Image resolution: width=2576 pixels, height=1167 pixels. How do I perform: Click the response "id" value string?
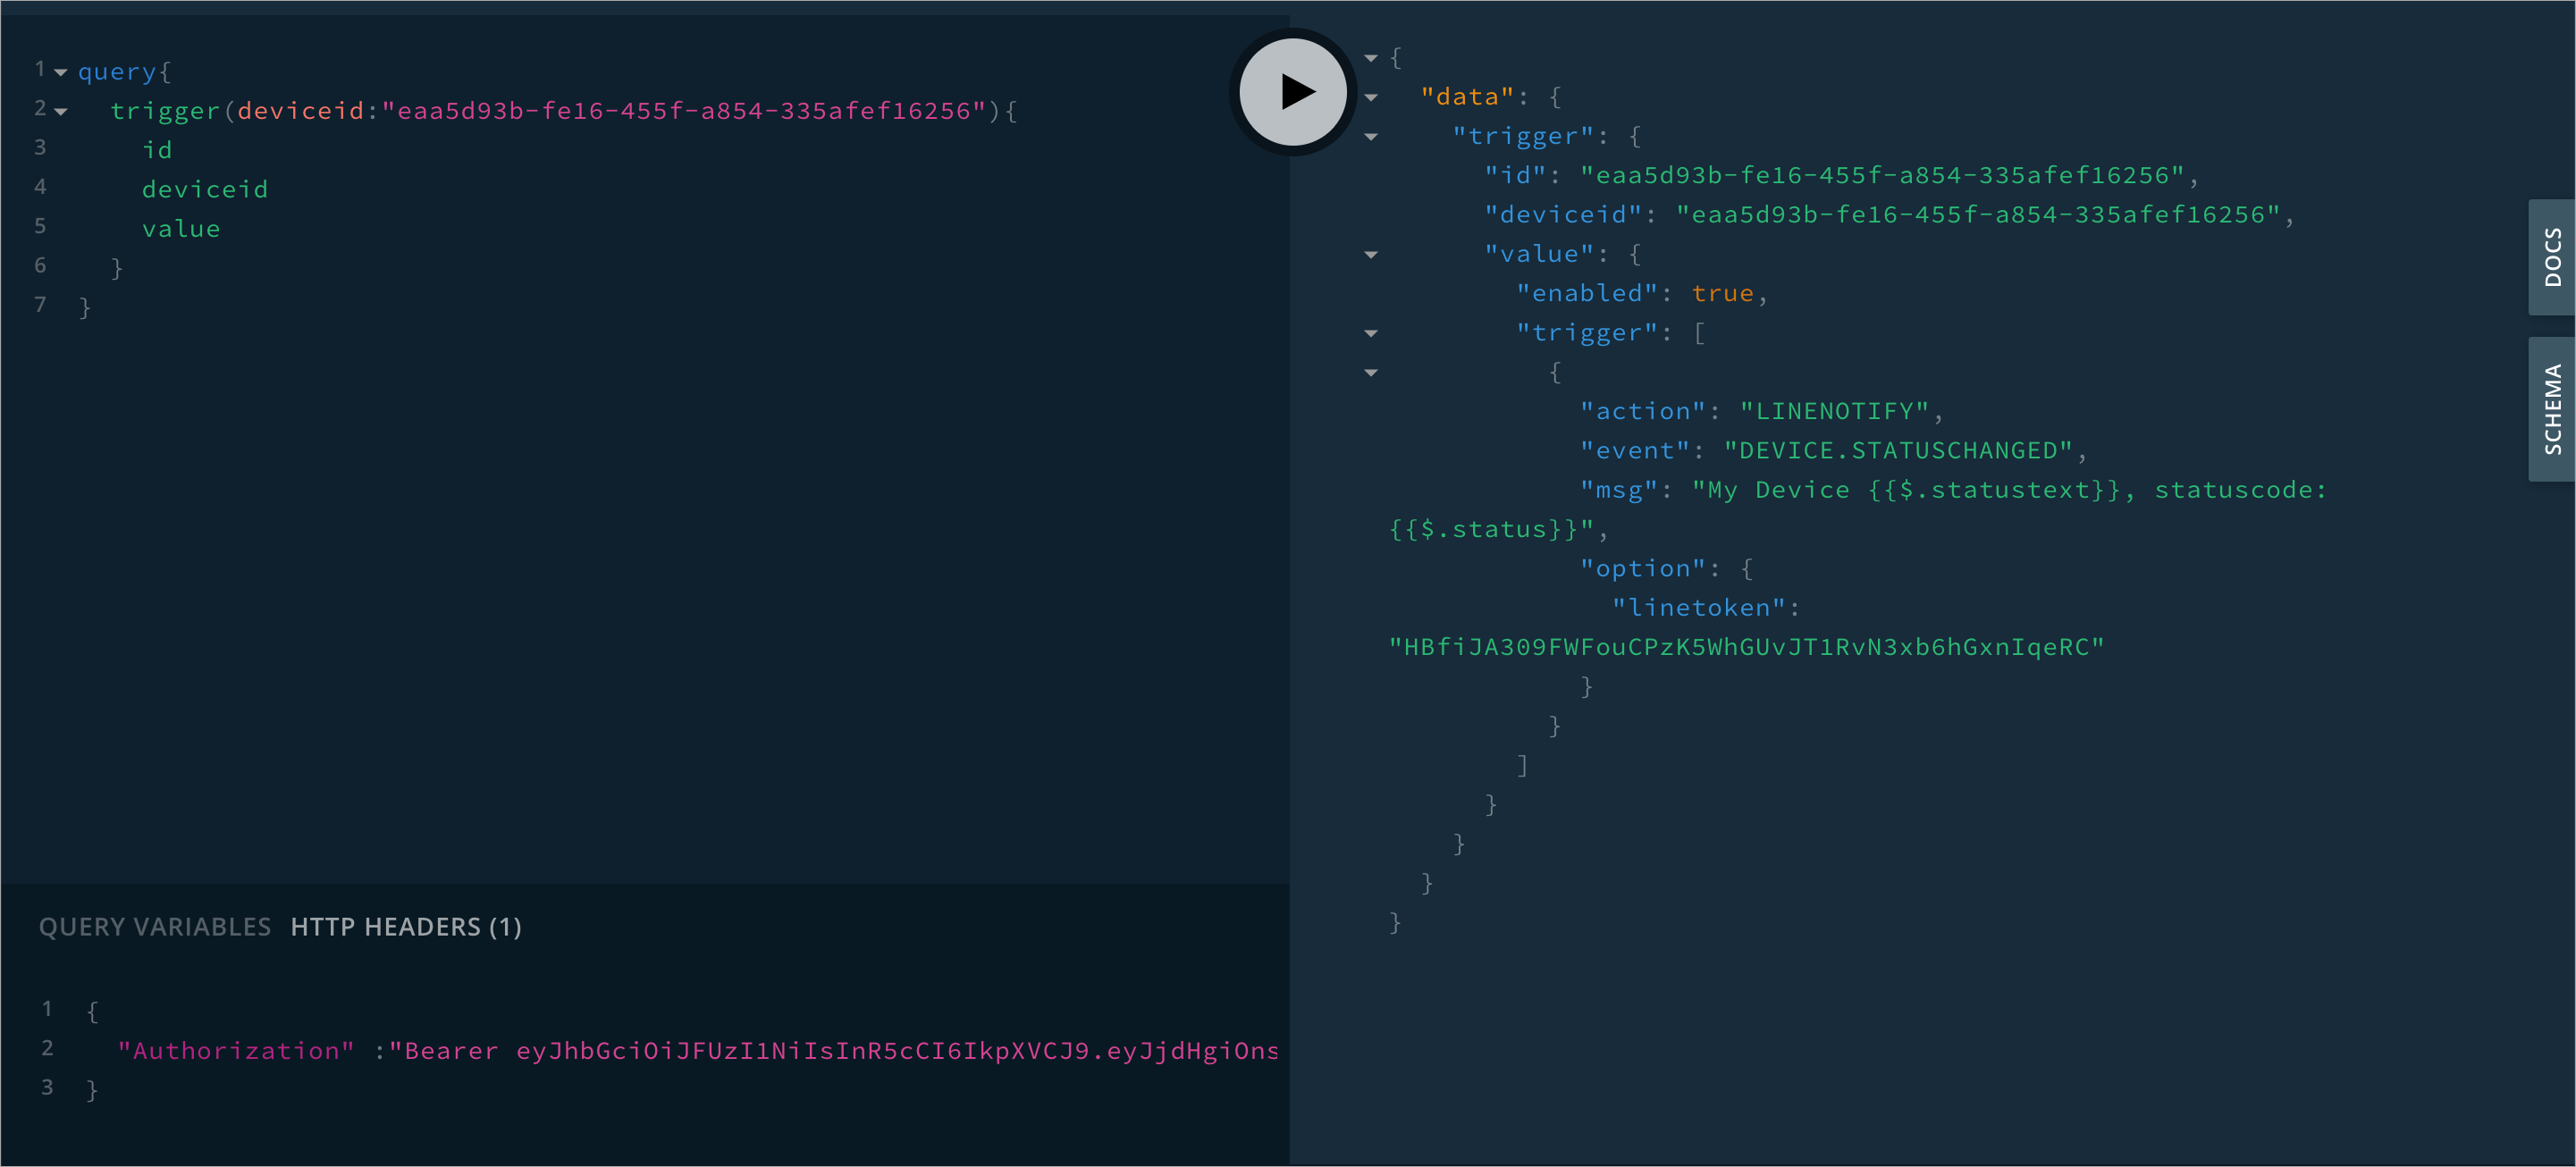(1882, 176)
